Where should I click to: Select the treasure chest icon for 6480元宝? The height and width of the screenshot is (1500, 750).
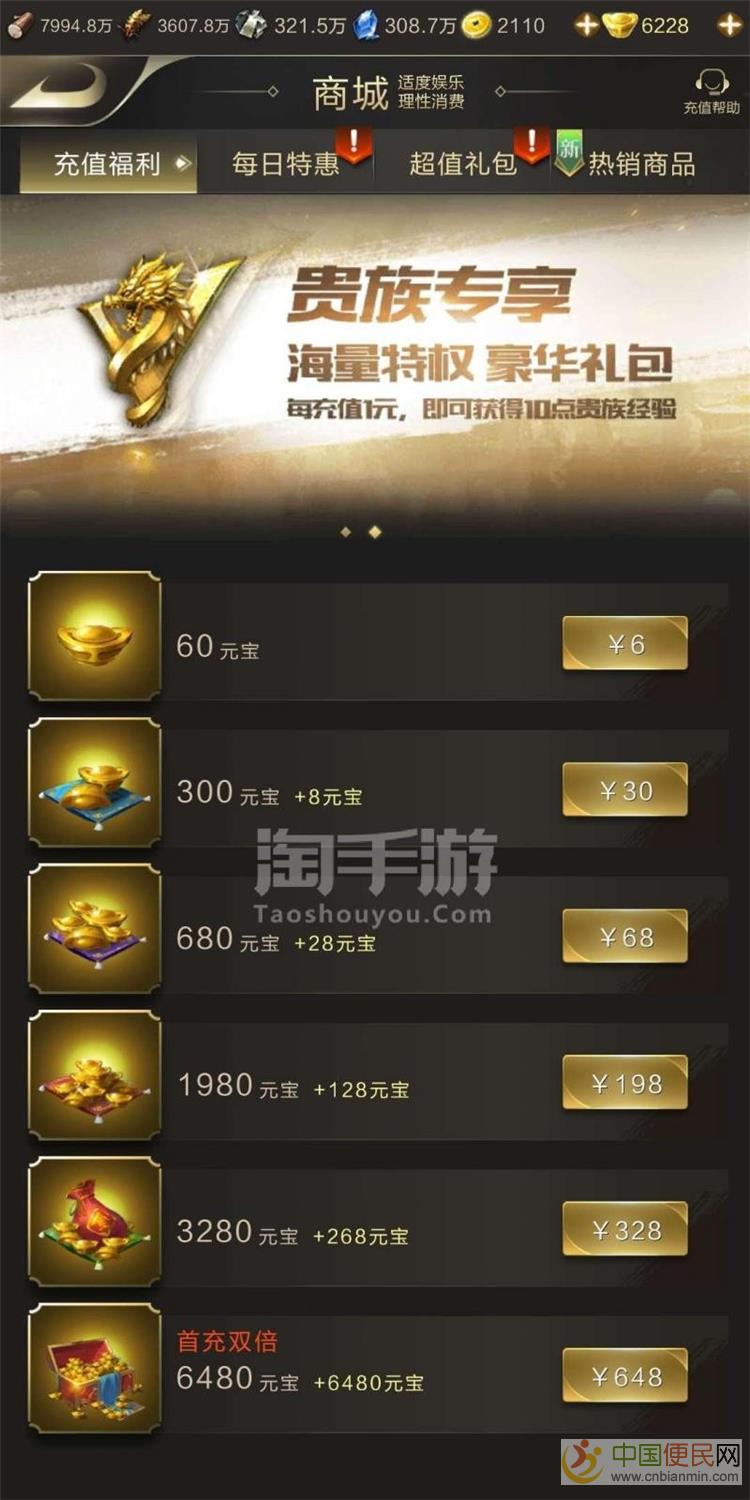[94, 1368]
